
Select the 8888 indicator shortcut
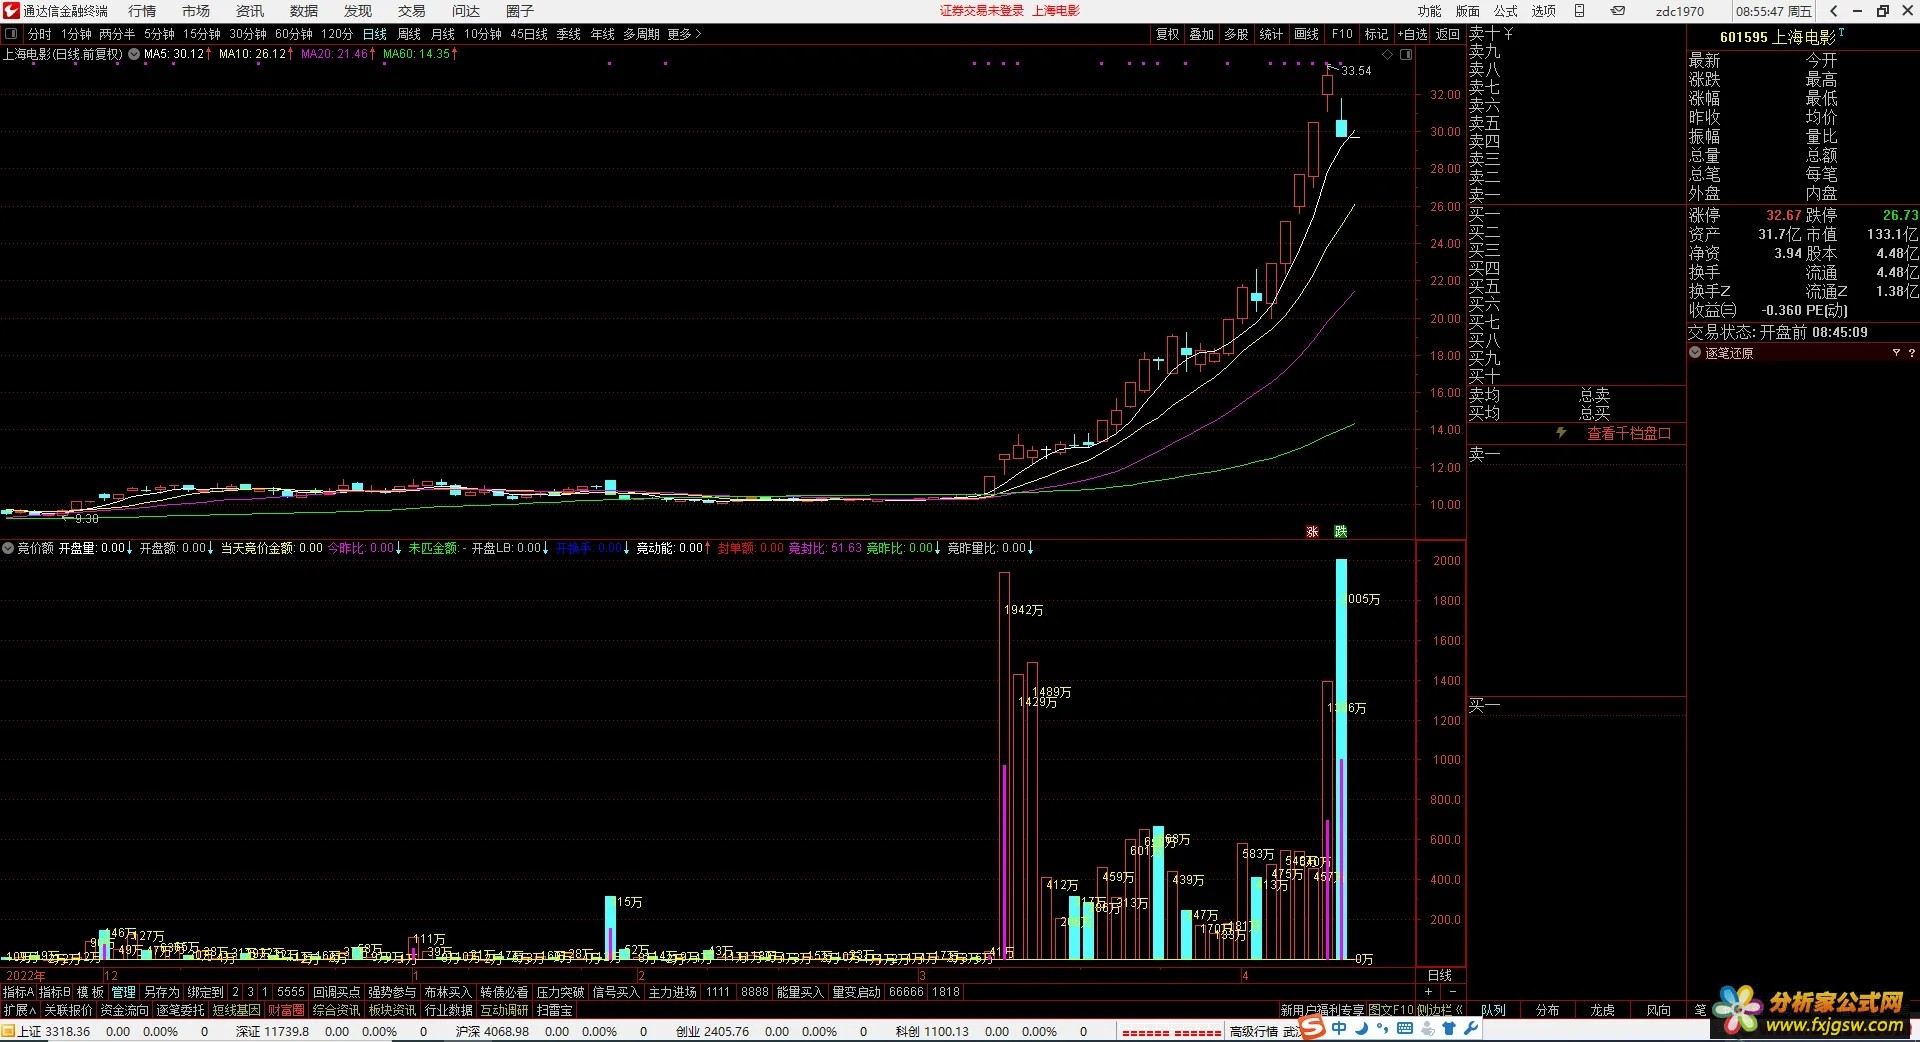(755, 992)
